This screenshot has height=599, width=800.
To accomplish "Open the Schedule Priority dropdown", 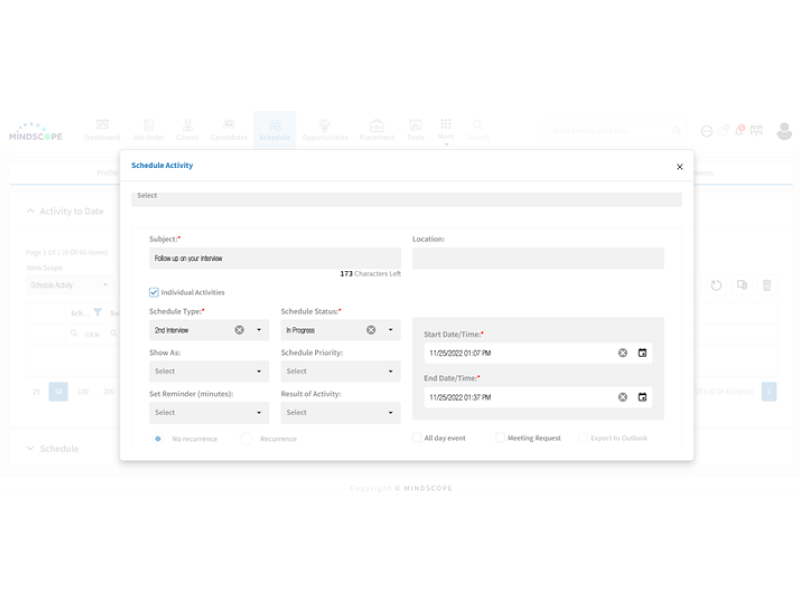I will (340, 370).
